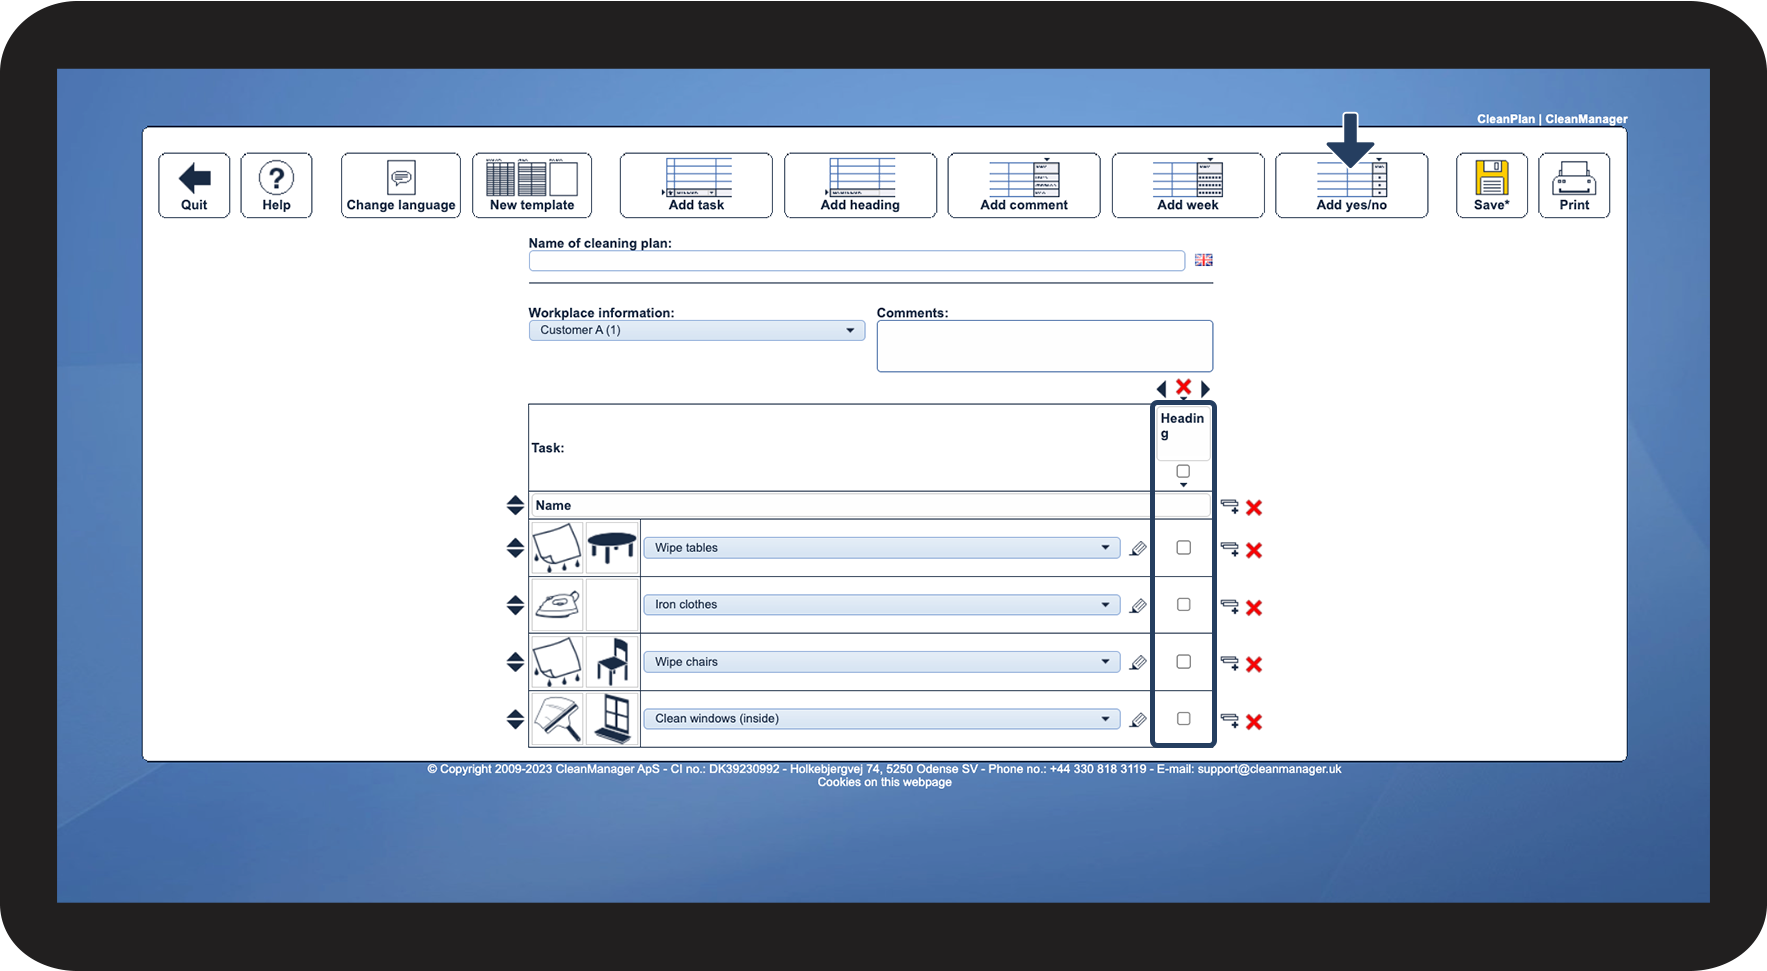Click the wet cloth picture for Wipe chairs

(x=557, y=661)
